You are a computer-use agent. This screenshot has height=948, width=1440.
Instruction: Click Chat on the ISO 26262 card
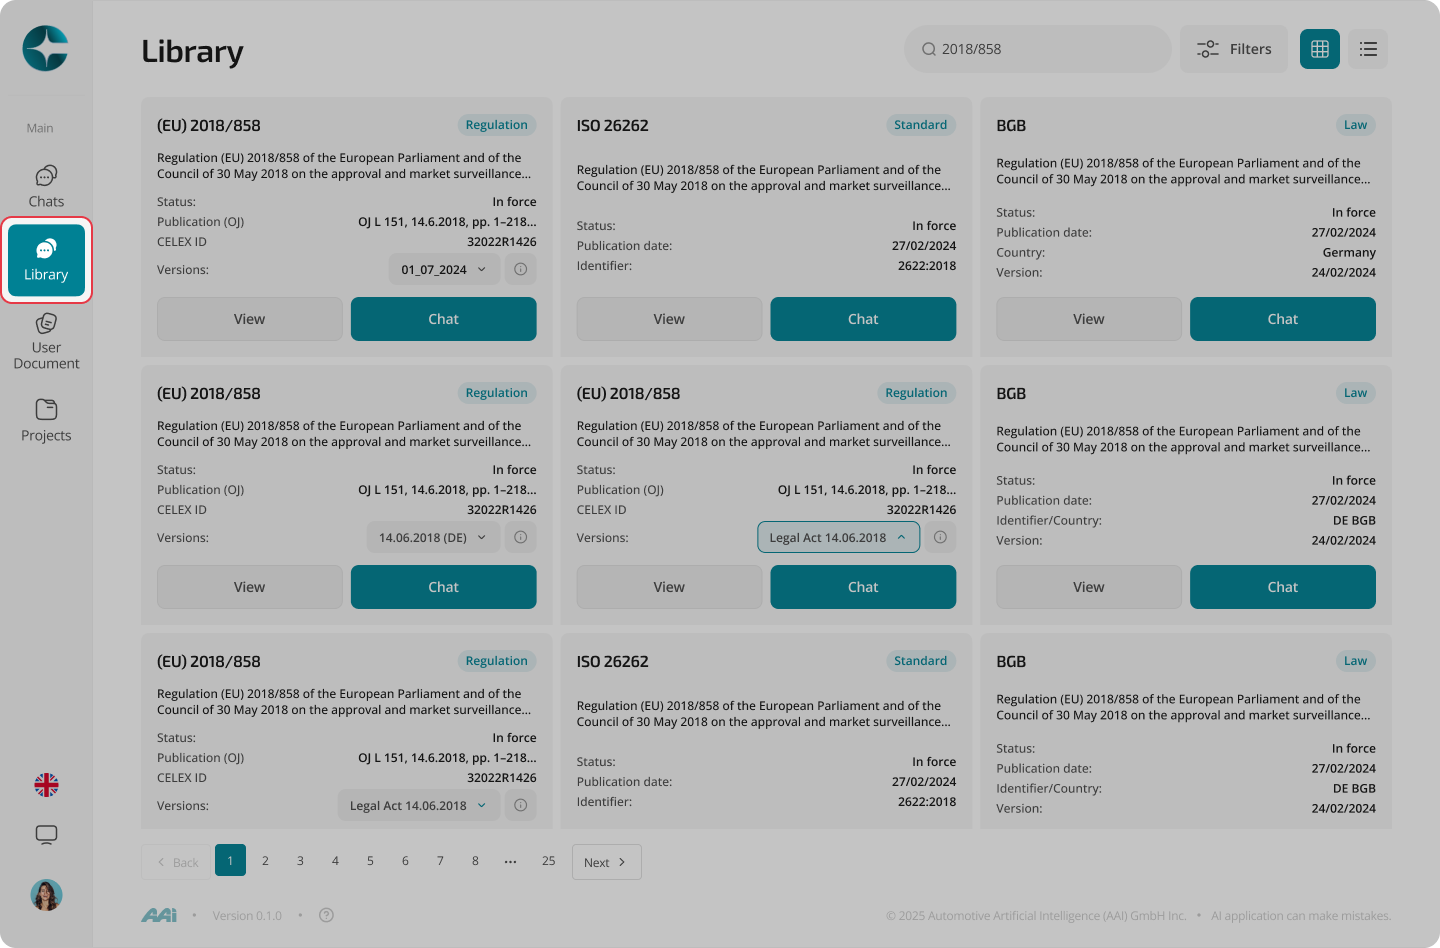863,319
